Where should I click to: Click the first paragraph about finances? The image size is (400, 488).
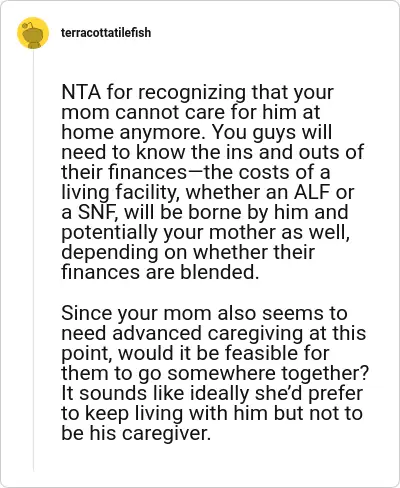coord(212,182)
